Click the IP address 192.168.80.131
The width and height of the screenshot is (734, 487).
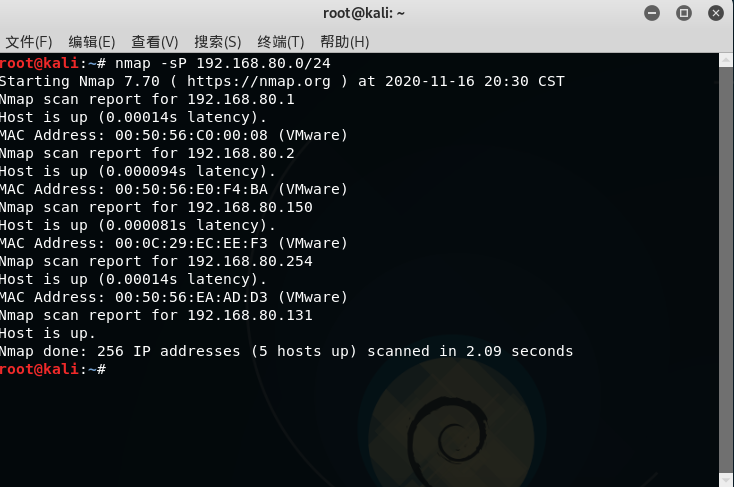point(250,315)
